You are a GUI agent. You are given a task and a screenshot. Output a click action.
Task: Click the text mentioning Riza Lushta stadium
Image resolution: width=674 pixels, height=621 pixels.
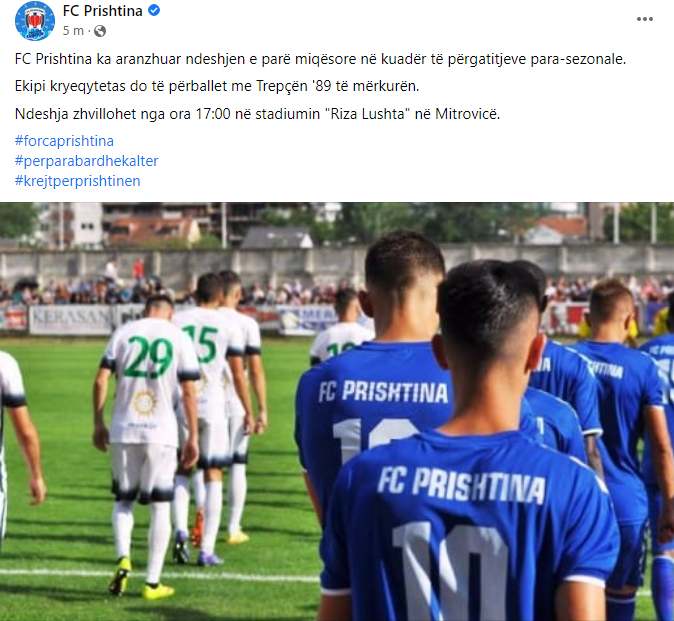coord(257,114)
